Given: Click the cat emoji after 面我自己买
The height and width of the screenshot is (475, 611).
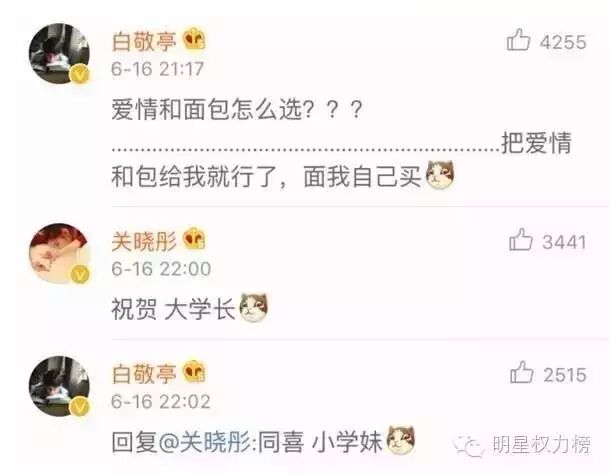Looking at the screenshot, I should pyautogui.click(x=440, y=175).
